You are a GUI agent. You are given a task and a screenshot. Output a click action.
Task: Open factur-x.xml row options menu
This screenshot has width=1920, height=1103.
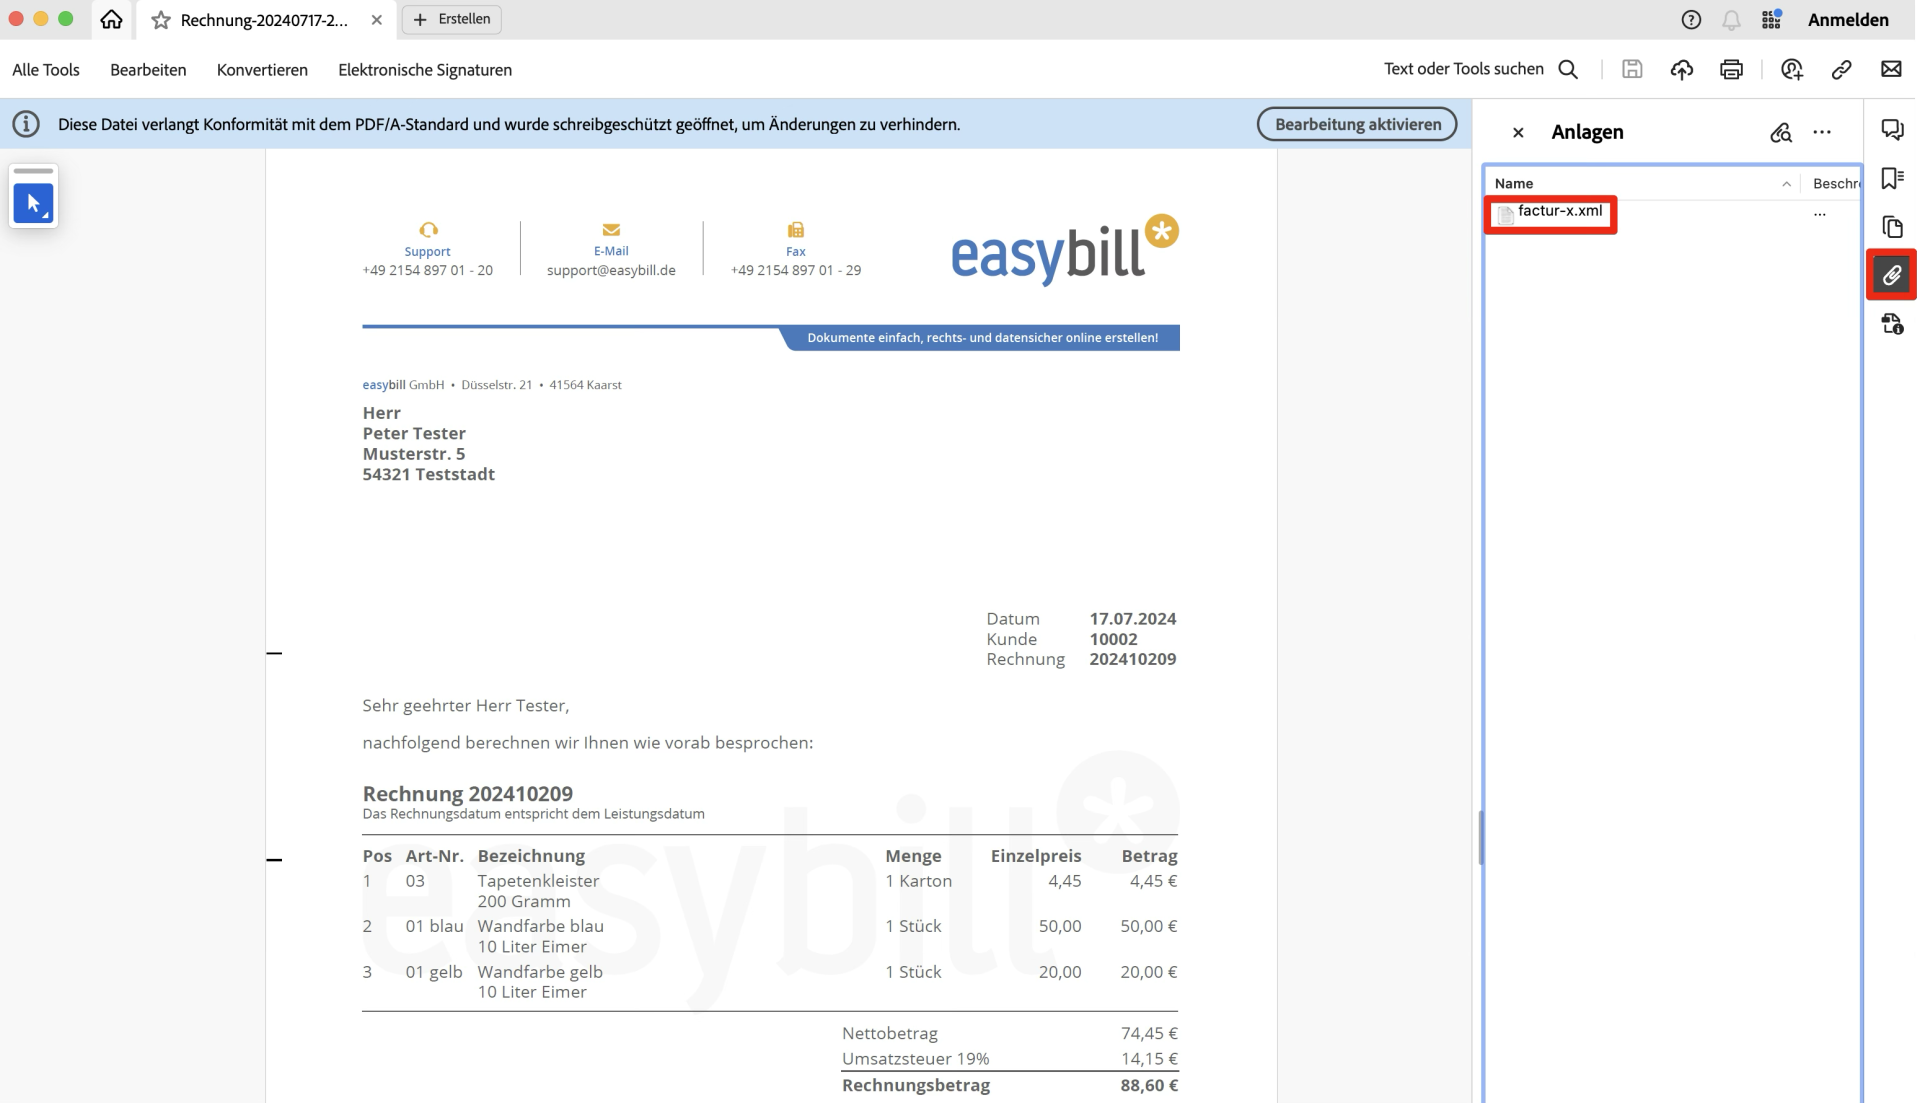[1820, 213]
